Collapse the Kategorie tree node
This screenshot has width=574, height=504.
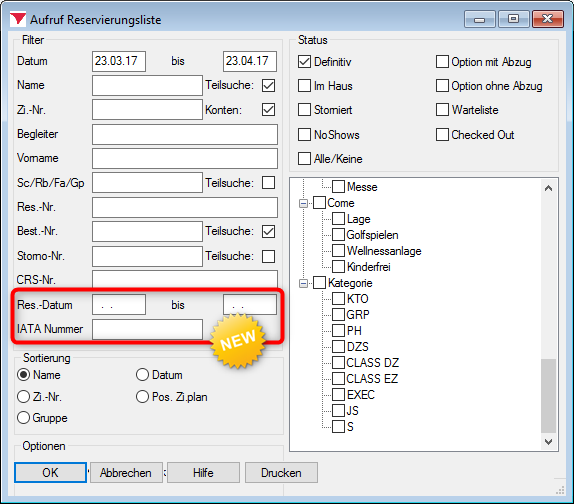(x=303, y=283)
